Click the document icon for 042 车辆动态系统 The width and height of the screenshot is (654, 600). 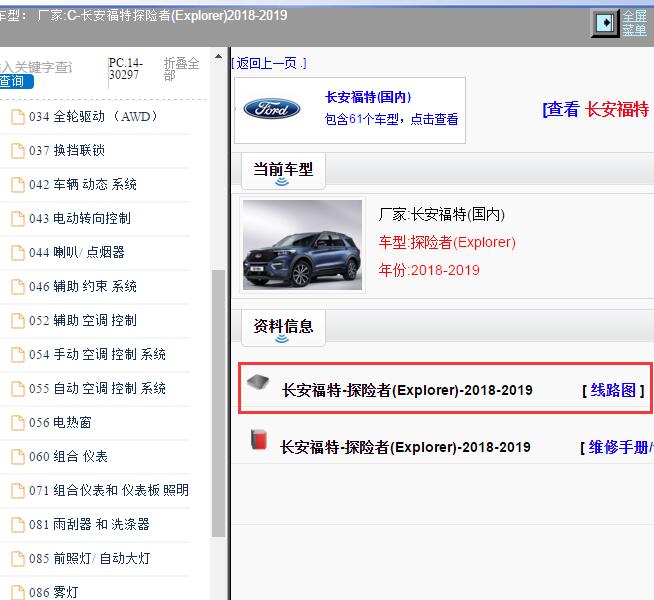18,185
